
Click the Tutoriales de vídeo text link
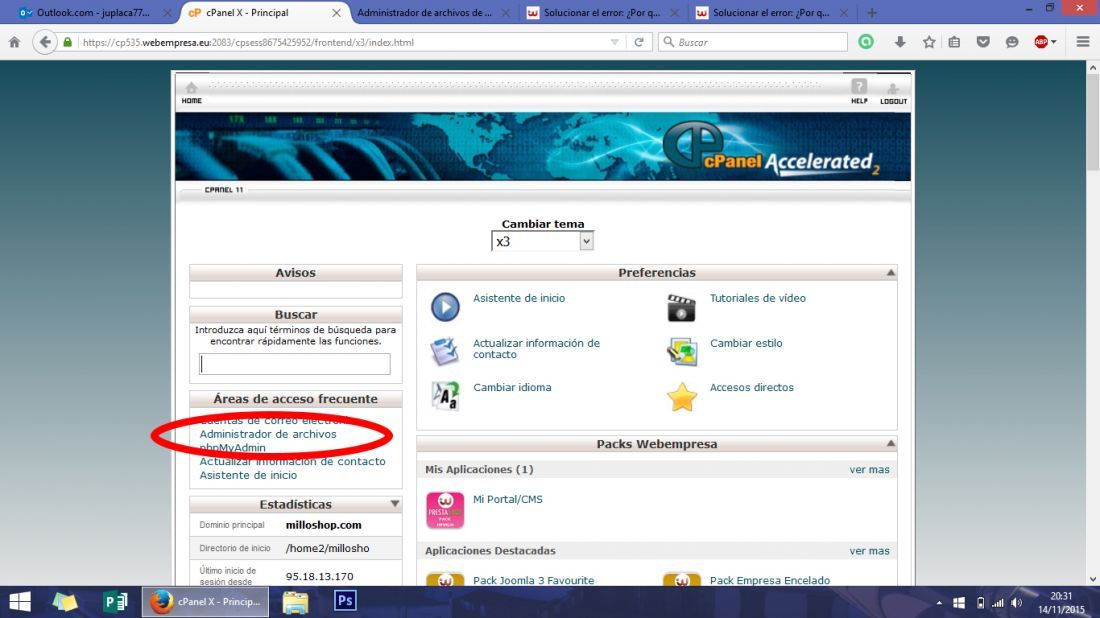point(758,298)
